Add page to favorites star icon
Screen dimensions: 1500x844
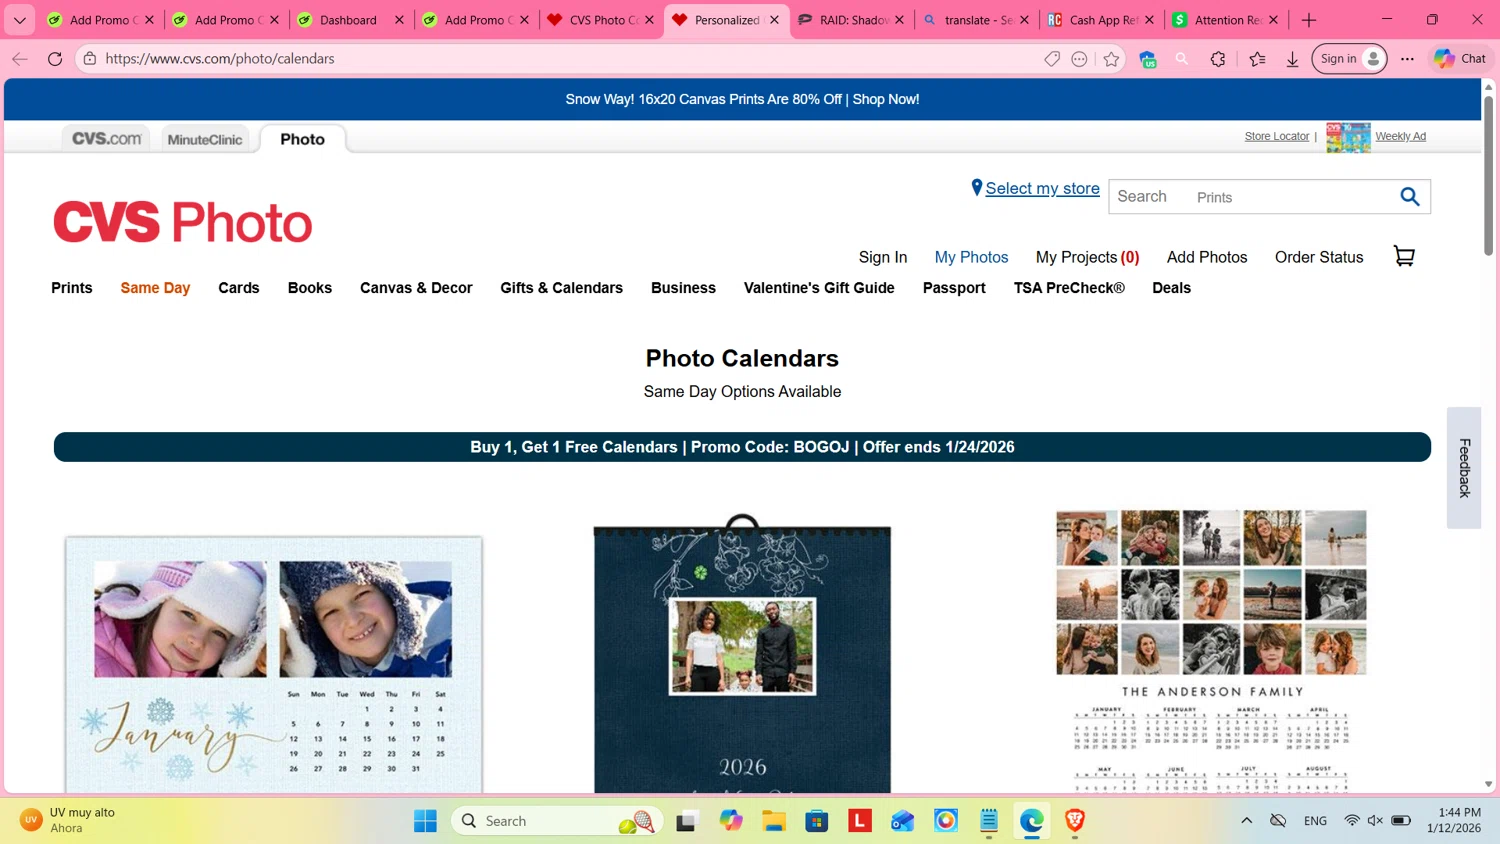1111,59
